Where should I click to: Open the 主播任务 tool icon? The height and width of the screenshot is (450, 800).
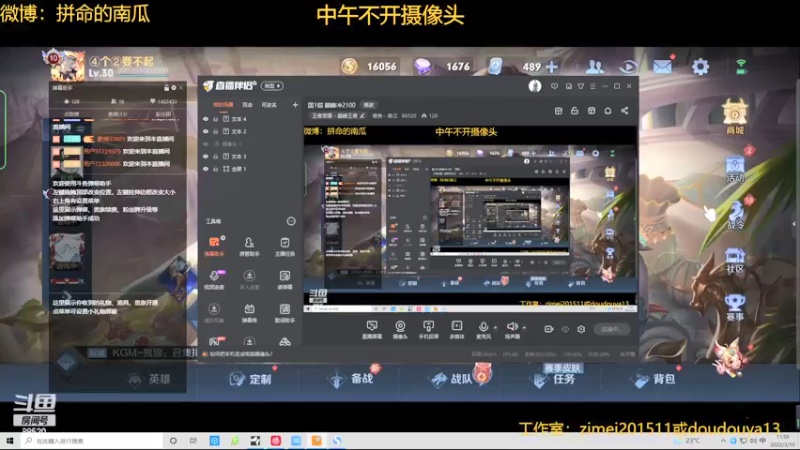point(285,246)
